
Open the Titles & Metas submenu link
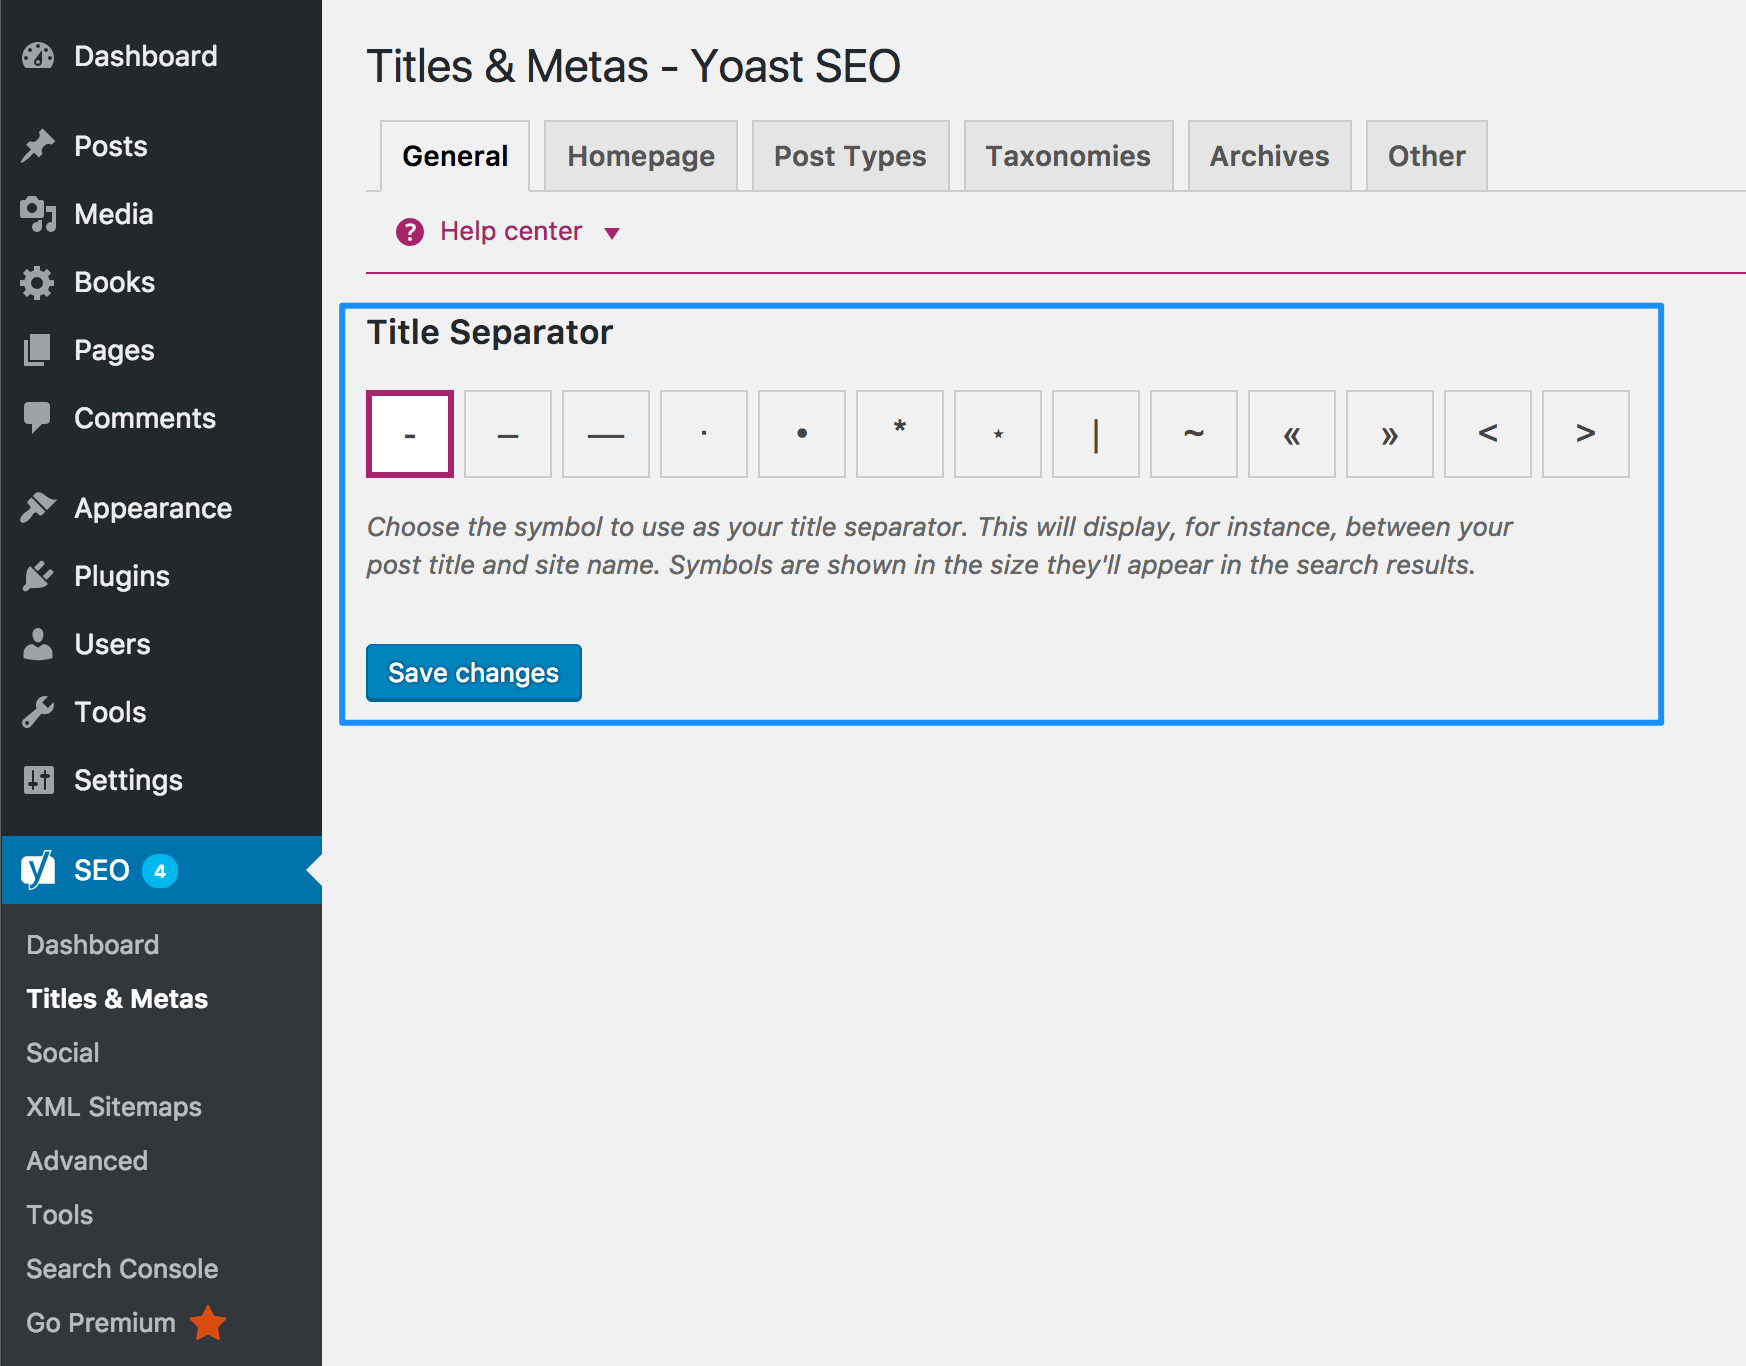pyautogui.click(x=117, y=999)
